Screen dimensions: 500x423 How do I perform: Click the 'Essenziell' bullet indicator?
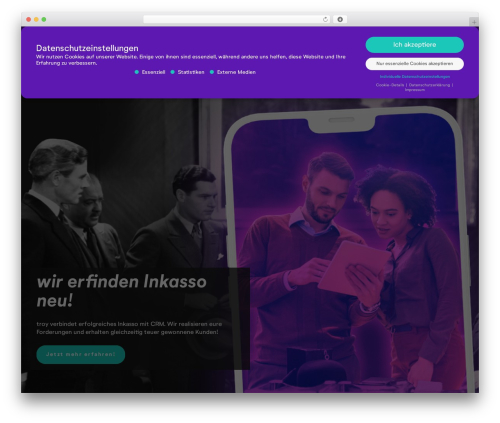136,72
